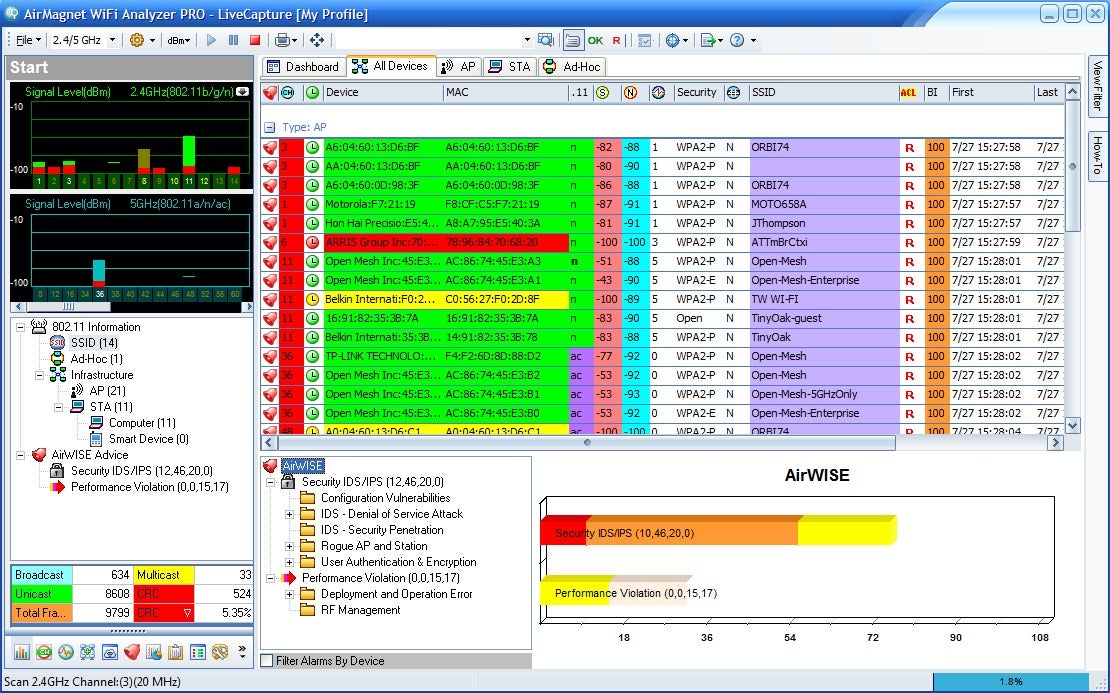This screenshot has width=1110, height=693.
Task: Open the How-To side tab
Action: (x=1097, y=156)
